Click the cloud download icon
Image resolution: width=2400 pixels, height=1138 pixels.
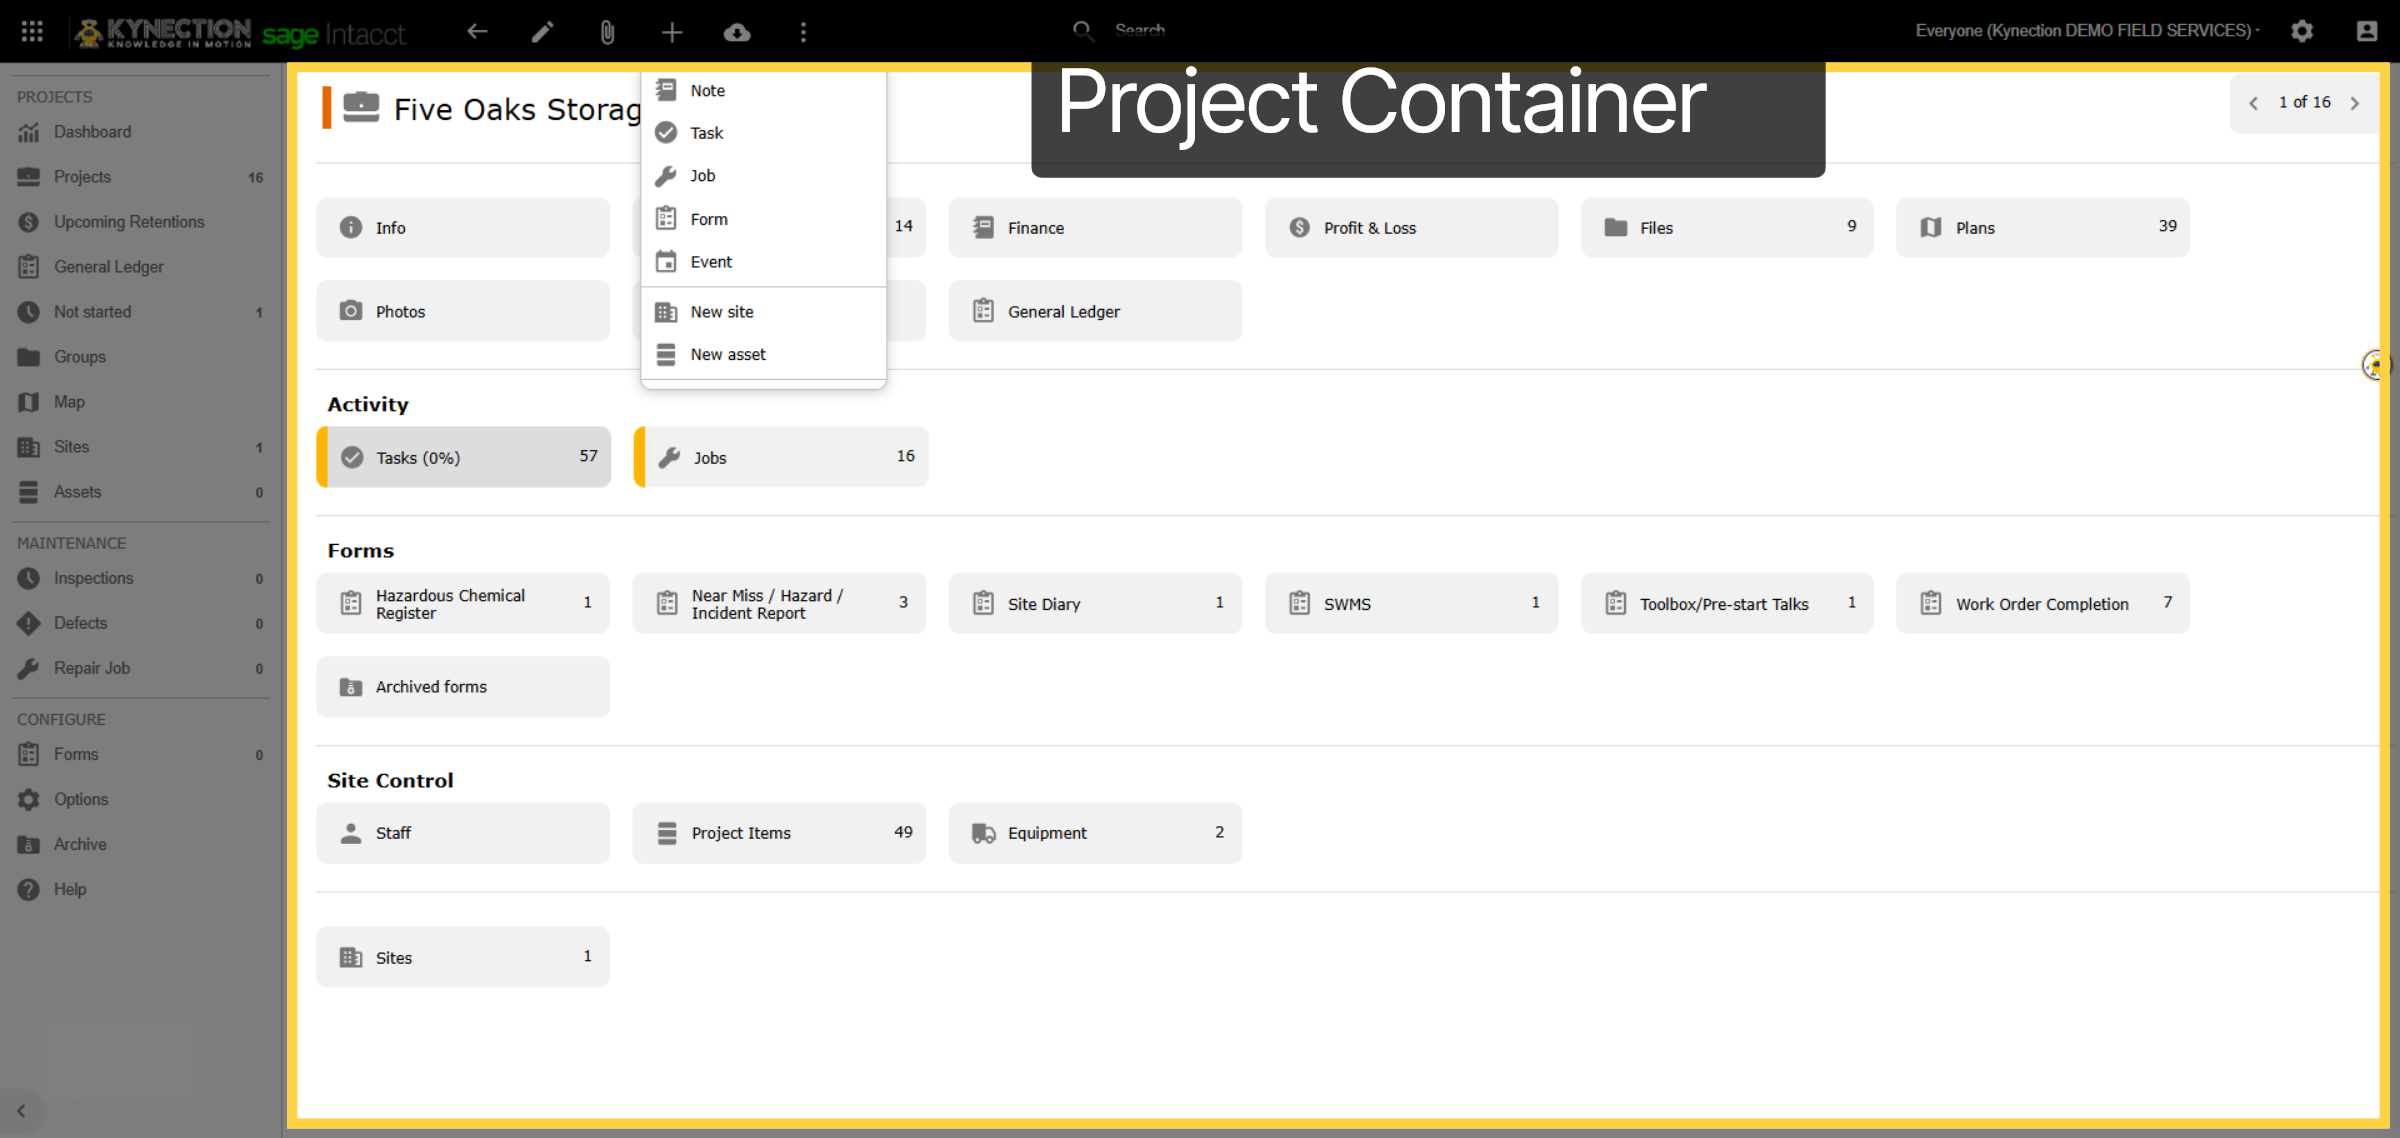coord(737,32)
